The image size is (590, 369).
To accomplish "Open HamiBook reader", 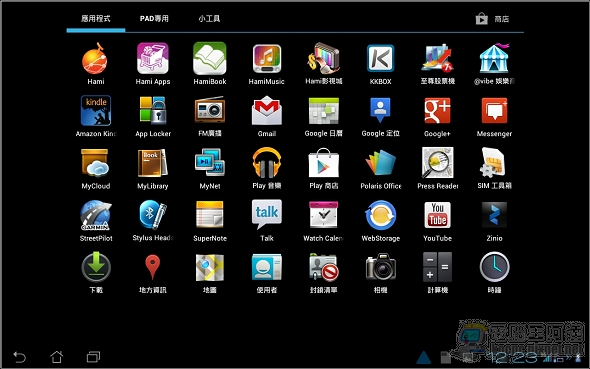I will click(x=210, y=64).
